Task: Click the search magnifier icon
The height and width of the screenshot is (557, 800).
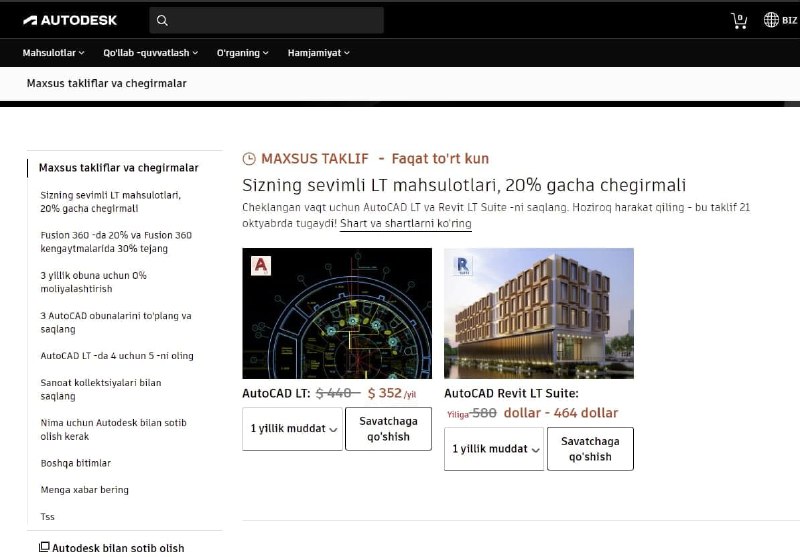Action: pos(162,20)
